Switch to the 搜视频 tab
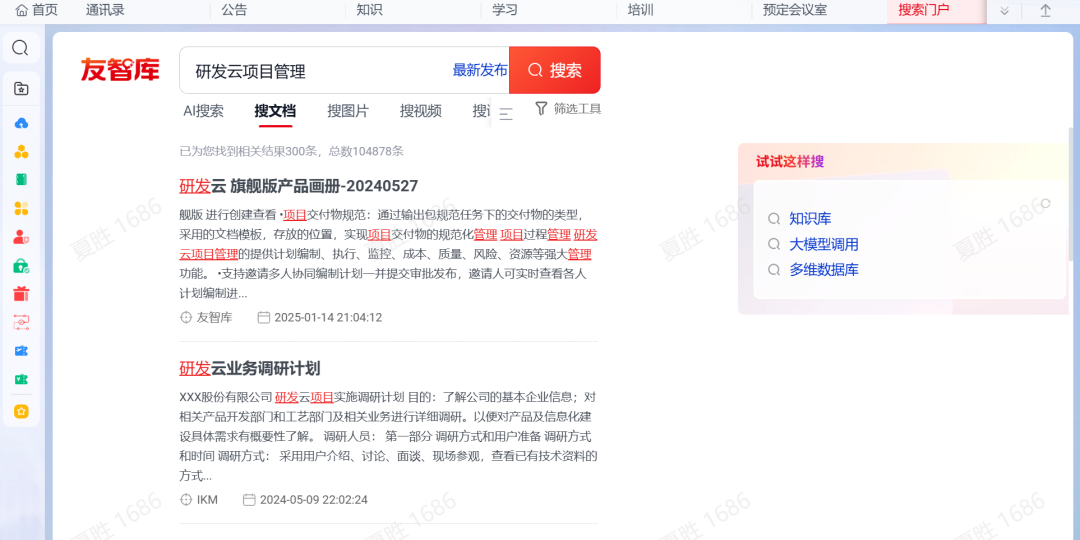Screen dimensions: 1080x540 point(421,111)
